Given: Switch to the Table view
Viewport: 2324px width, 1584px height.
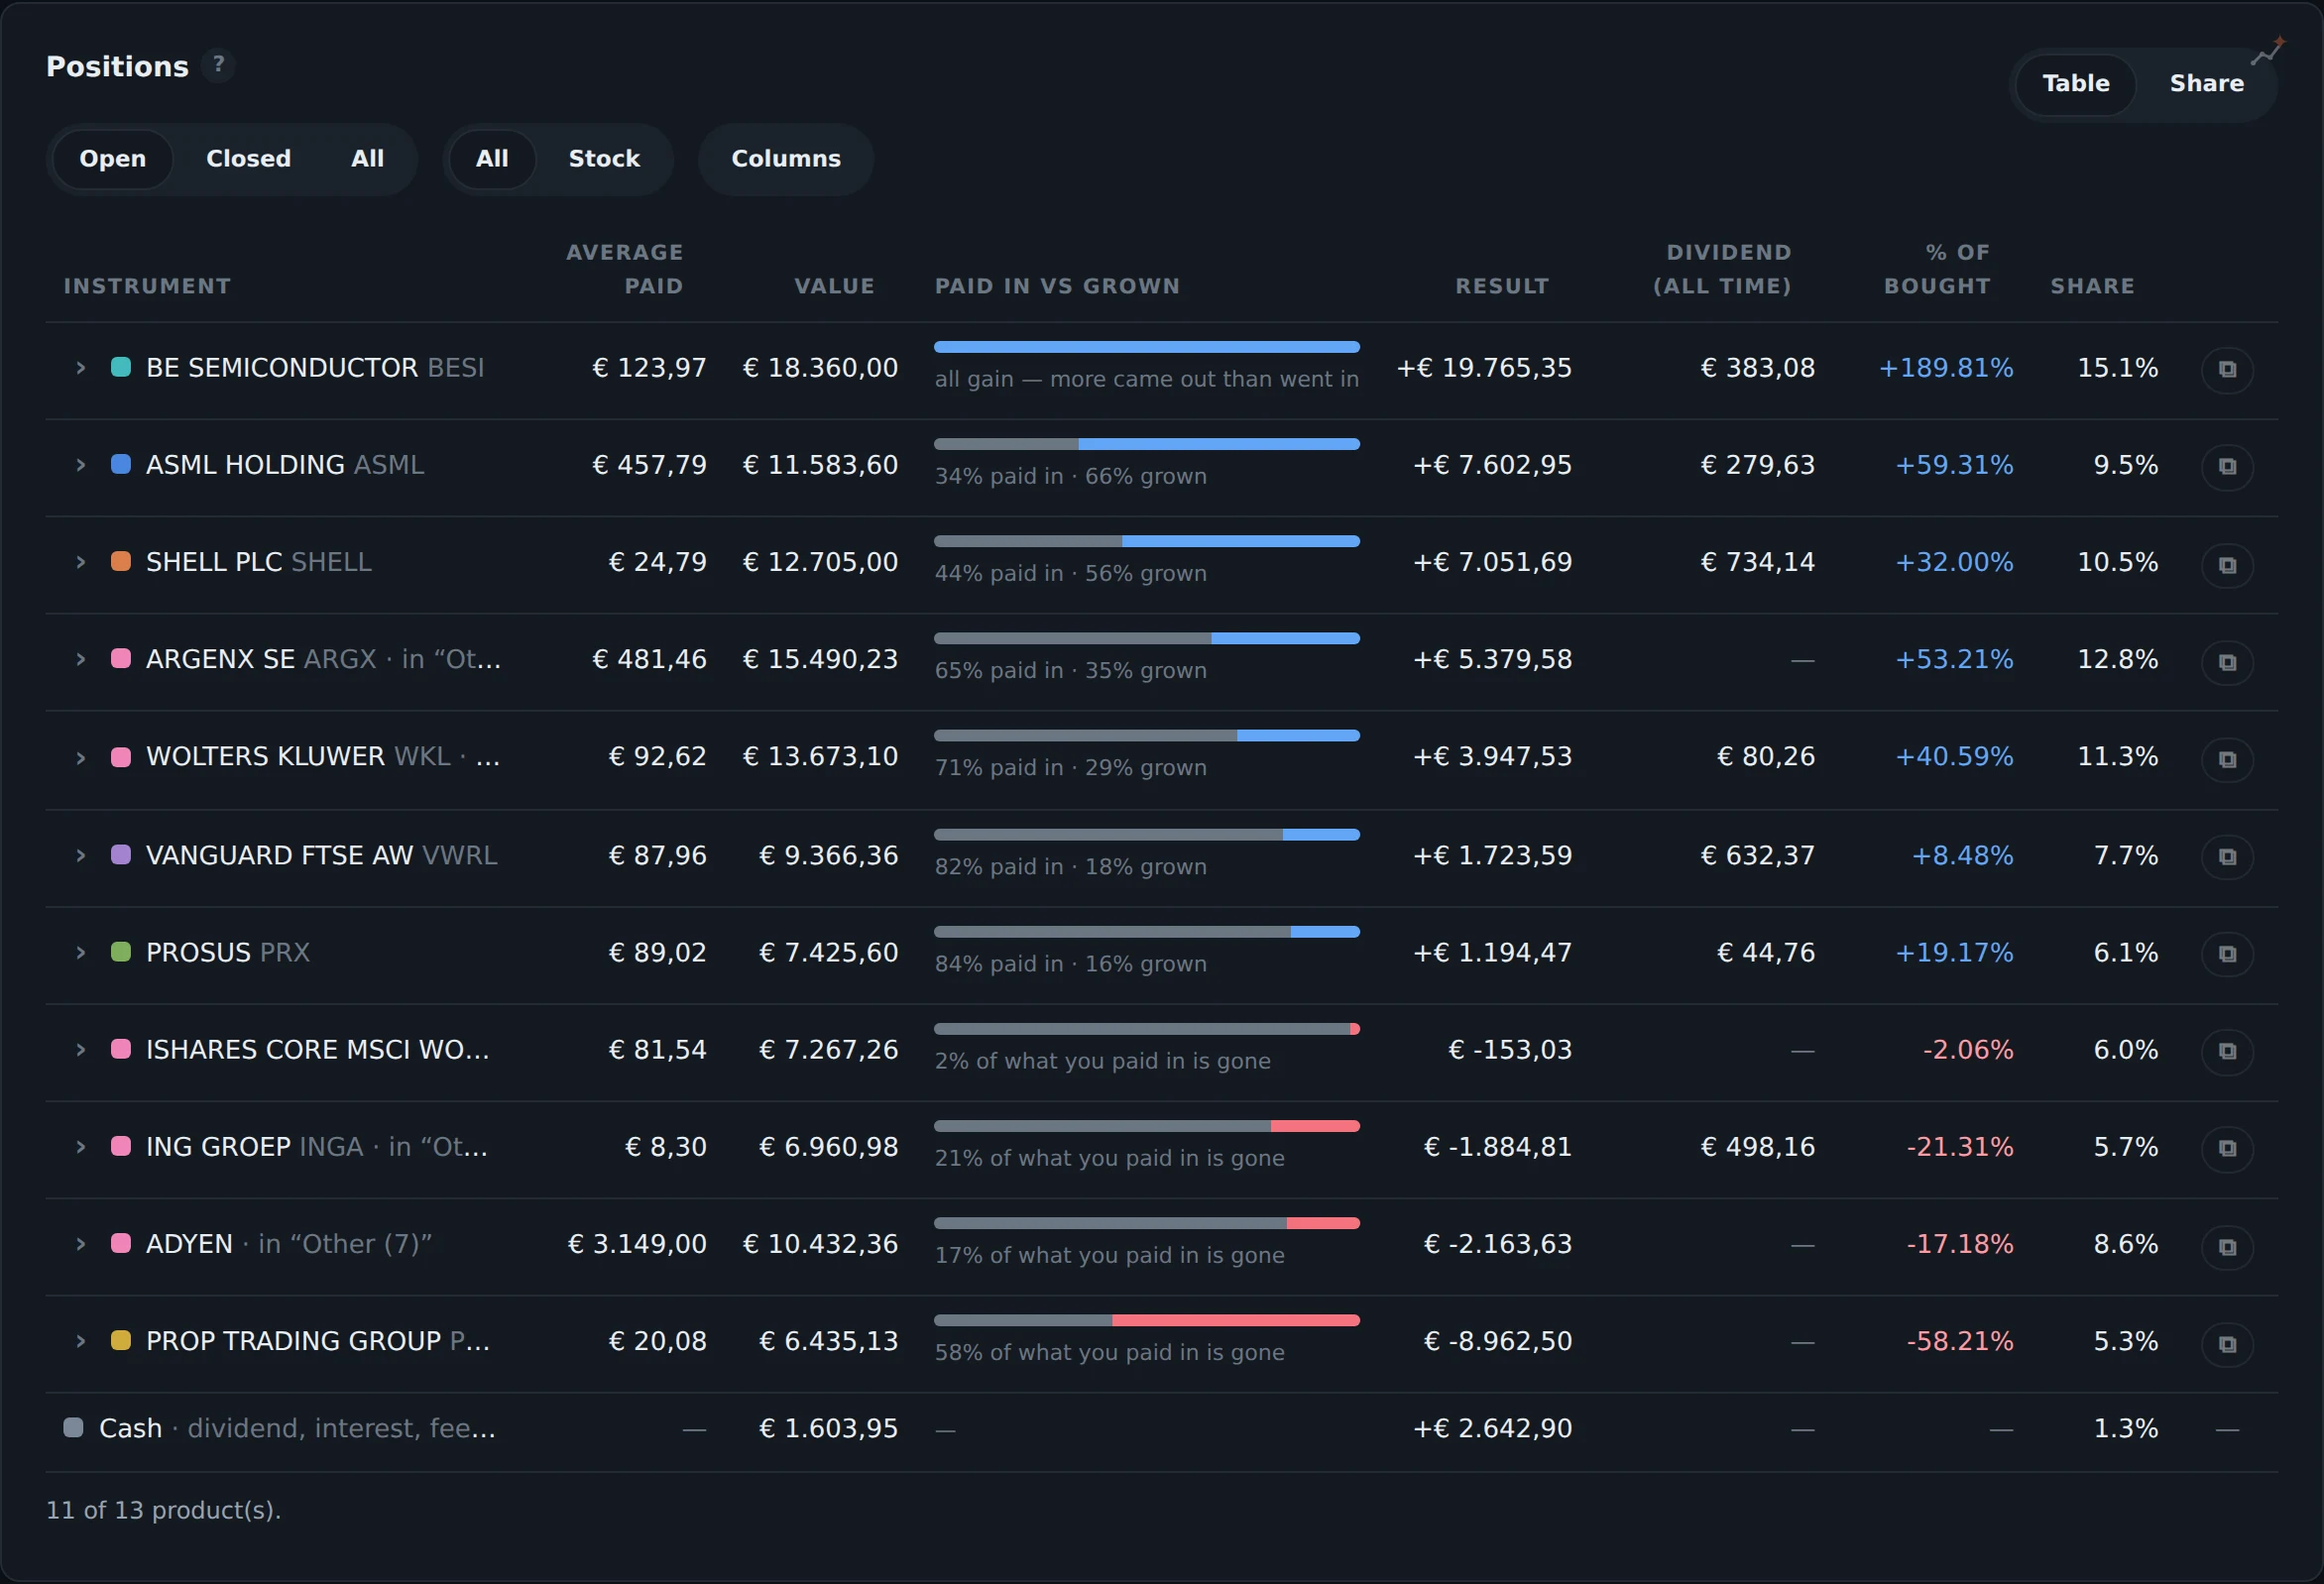Looking at the screenshot, I should pos(2075,84).
